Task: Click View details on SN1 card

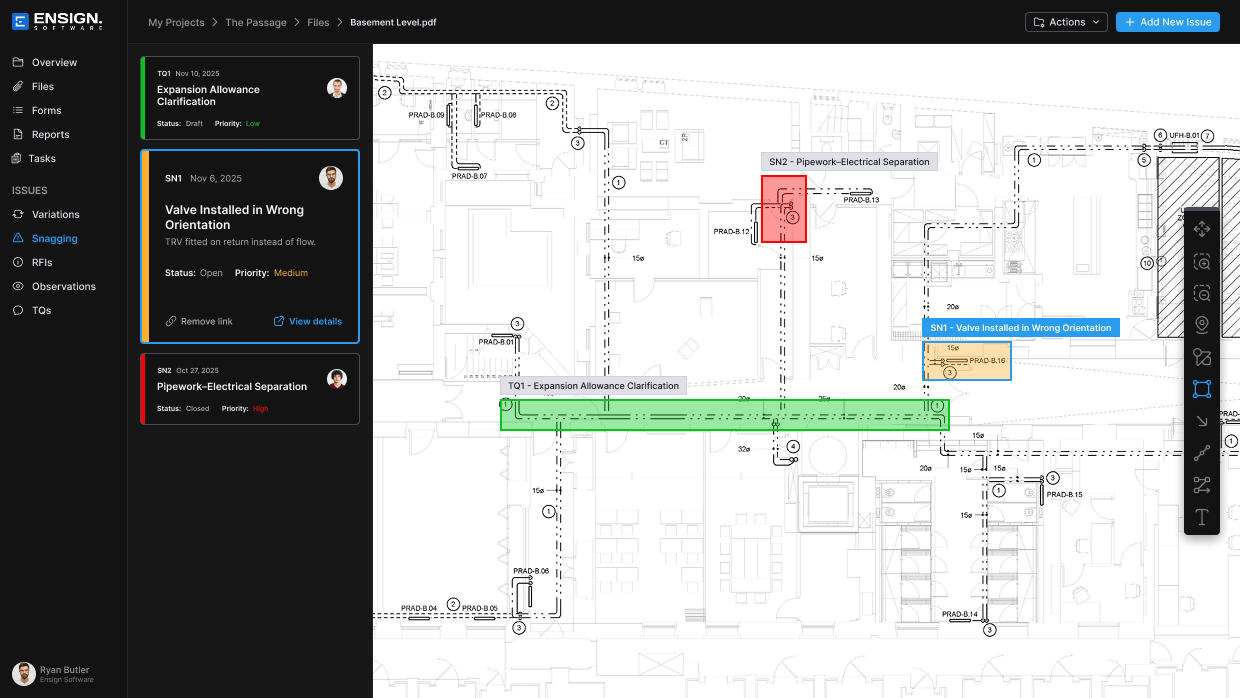Action: pos(307,321)
